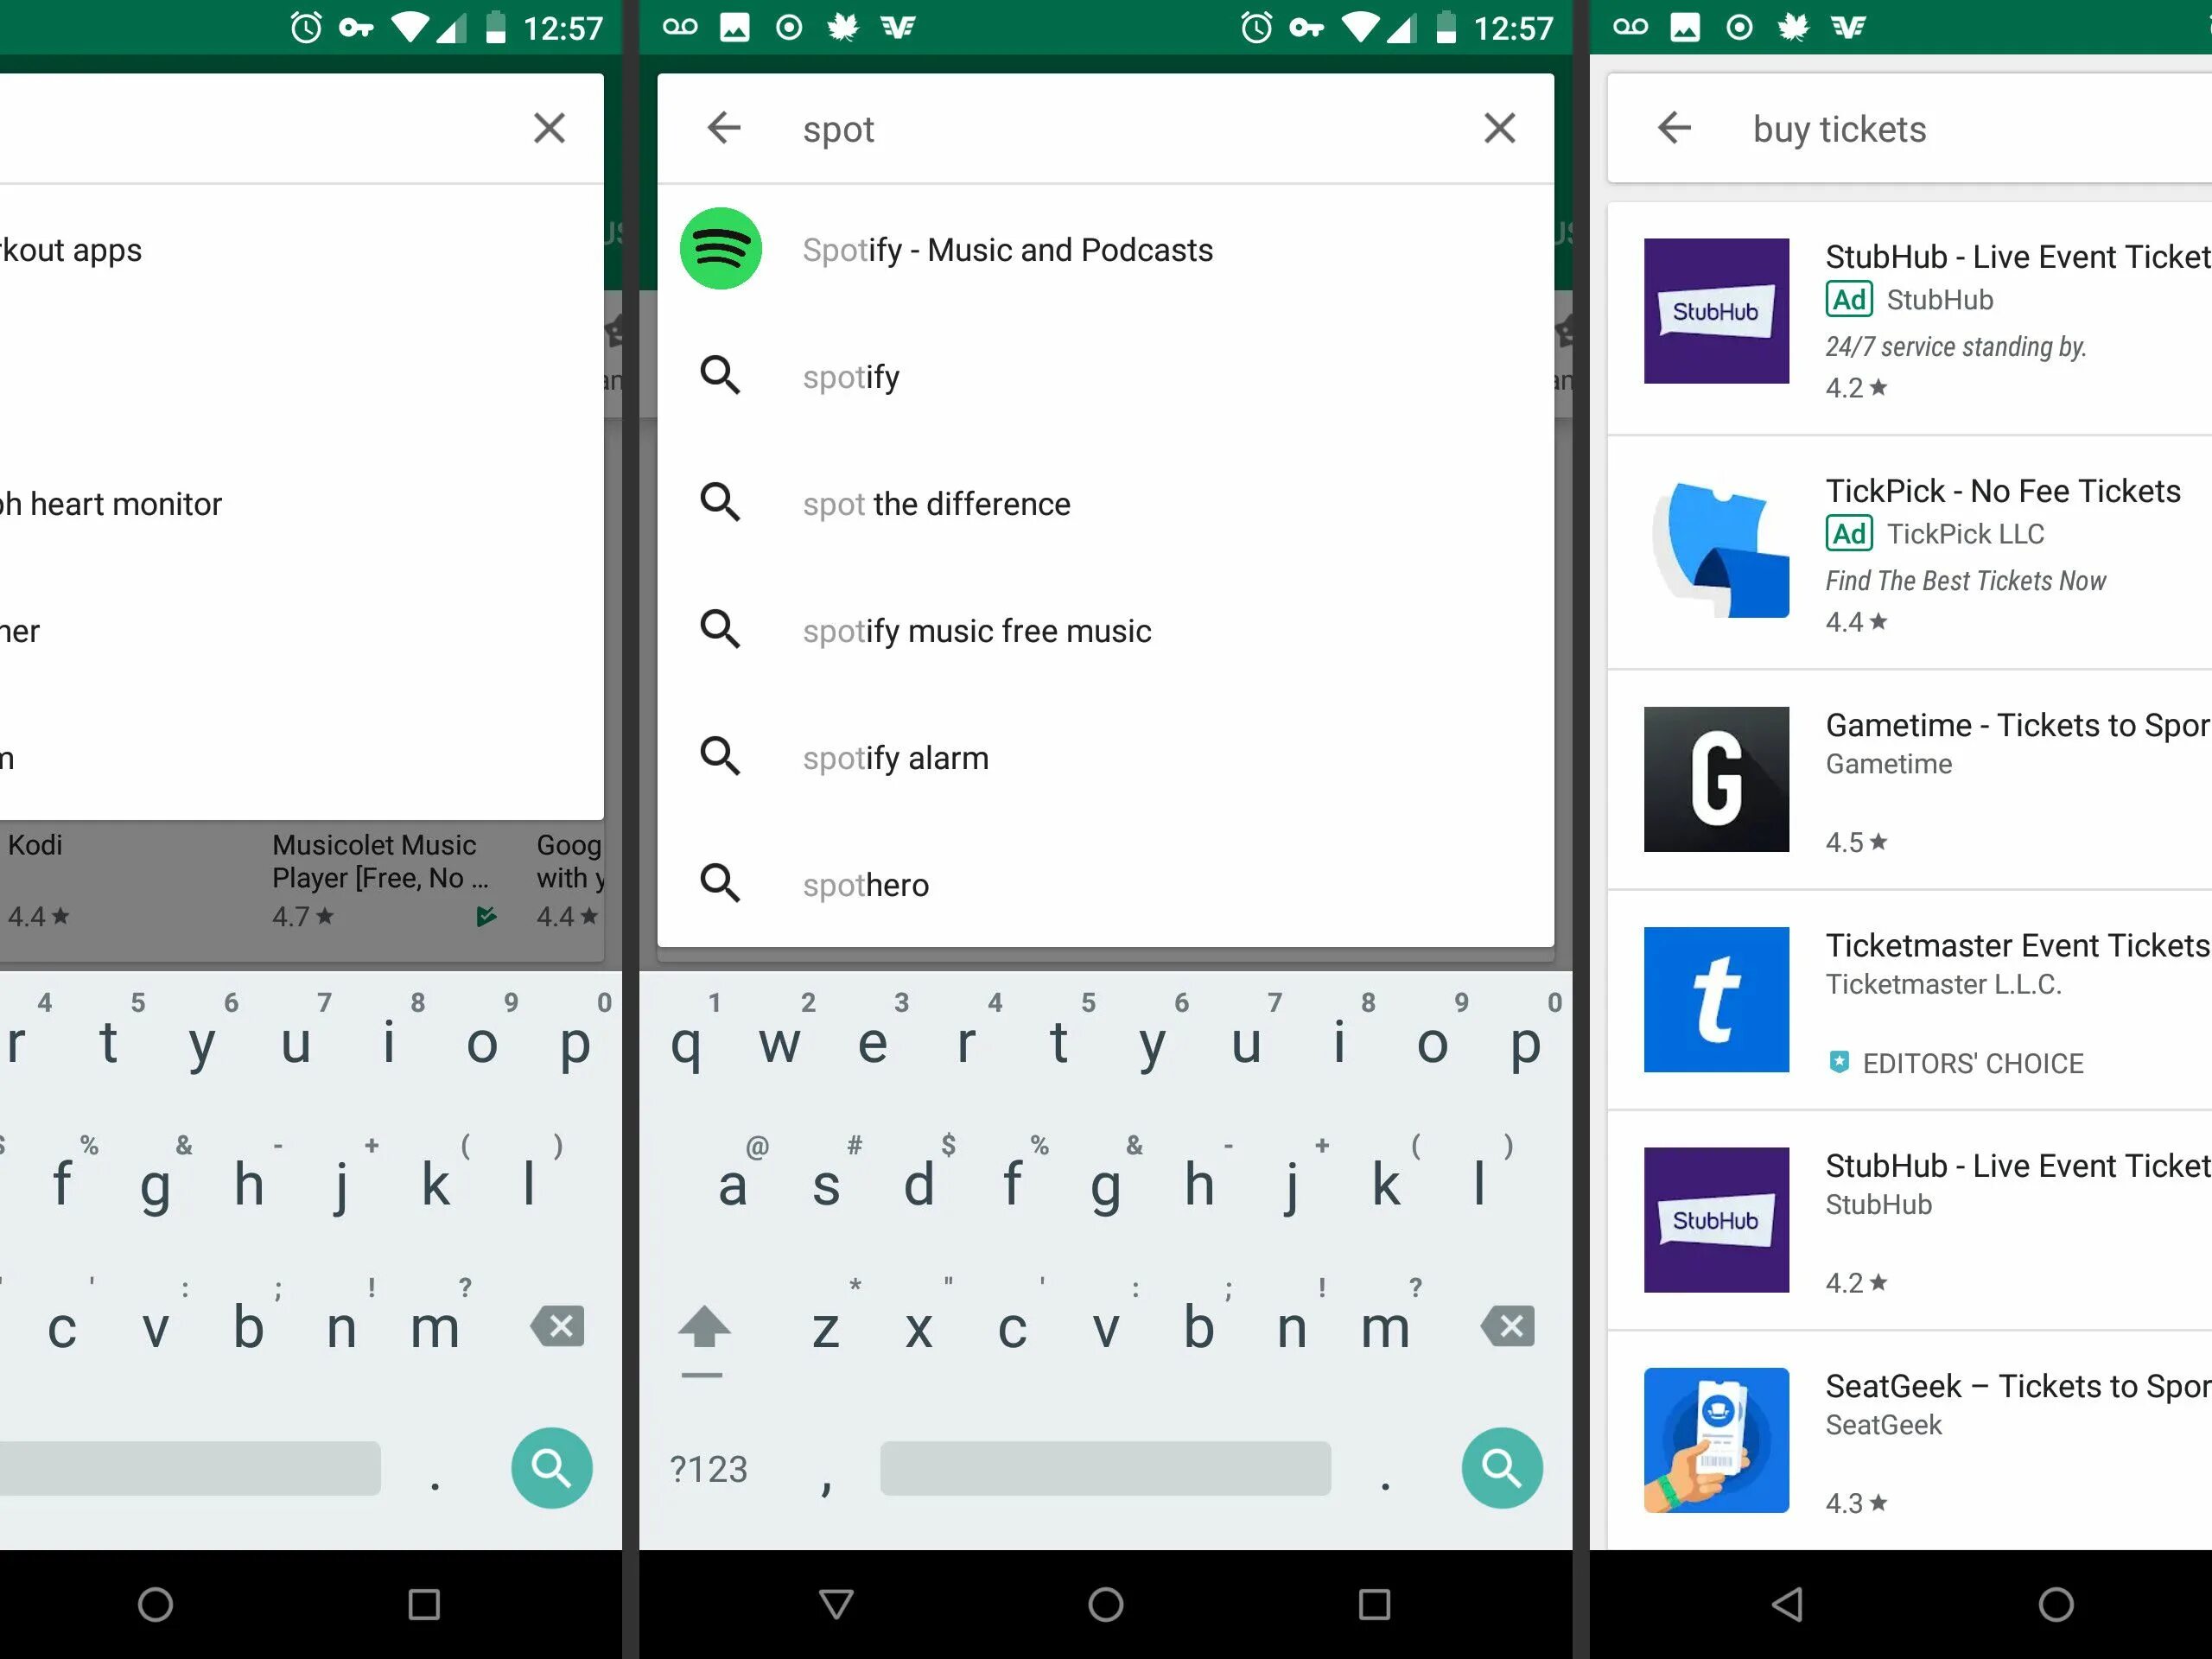Open the Gametime app icon
The image size is (2212, 1659).
pos(1716,779)
